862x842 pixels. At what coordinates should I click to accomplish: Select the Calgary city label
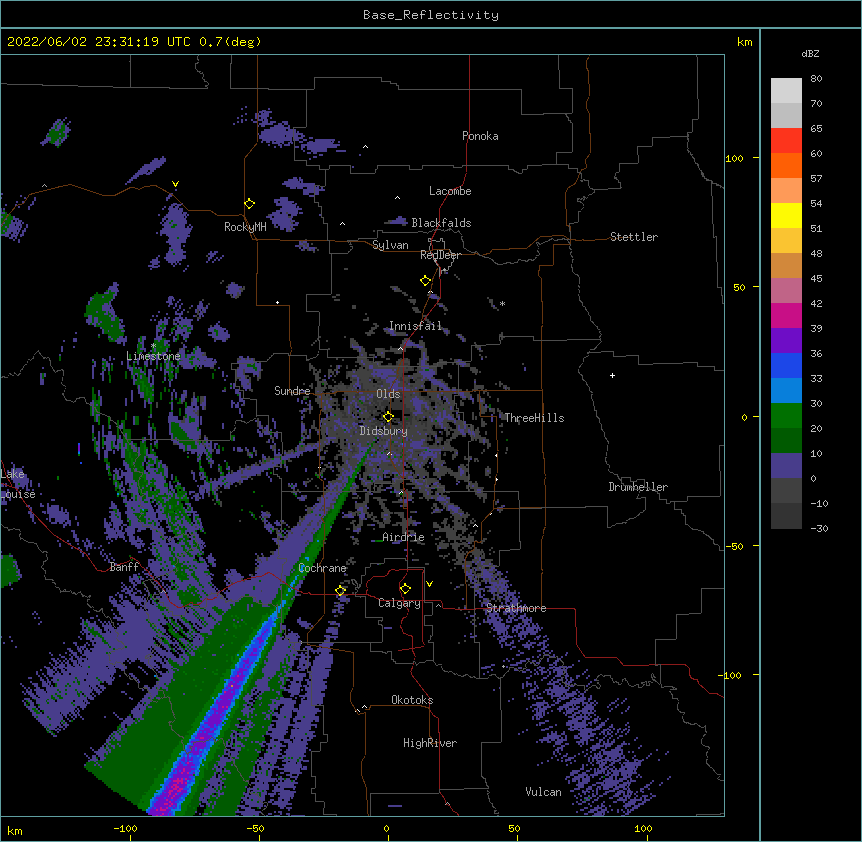click(x=399, y=603)
